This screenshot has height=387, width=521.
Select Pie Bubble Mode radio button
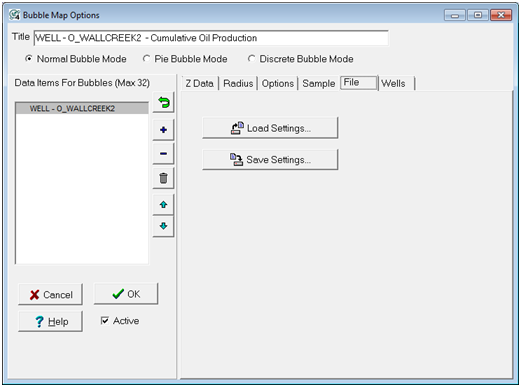point(146,59)
